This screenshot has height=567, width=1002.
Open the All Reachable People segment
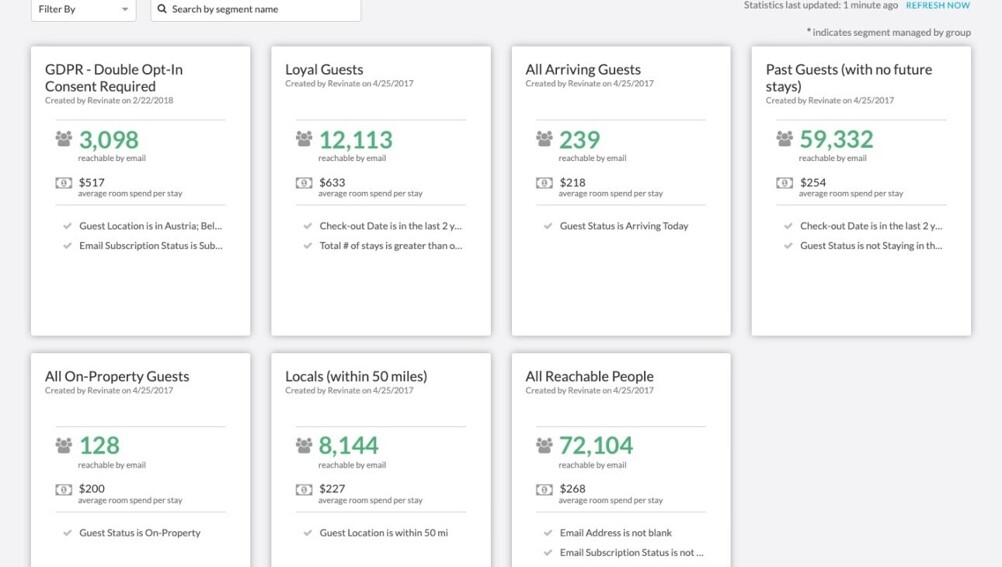tap(589, 376)
